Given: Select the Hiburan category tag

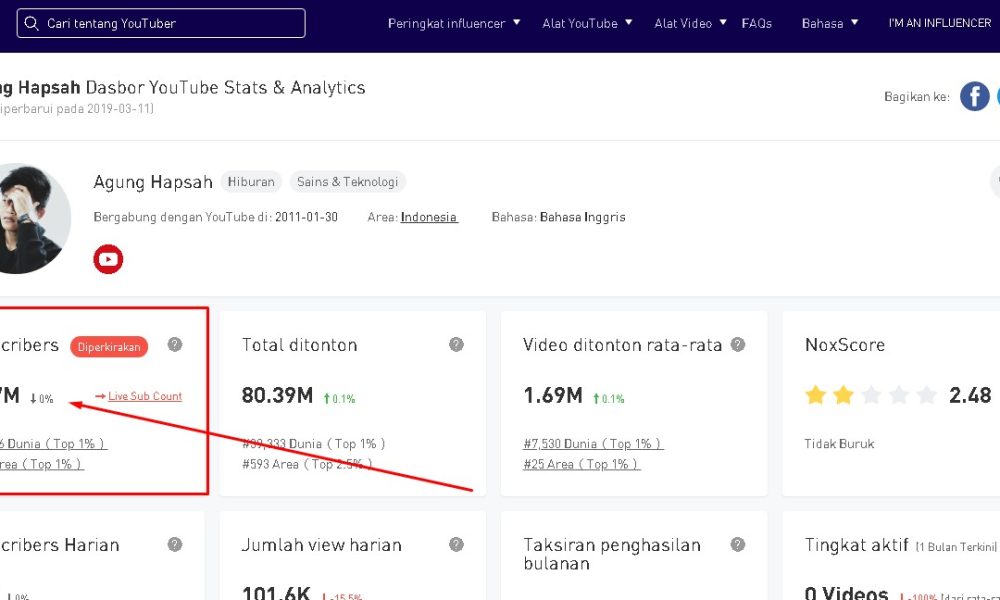Looking at the screenshot, I should click(x=251, y=182).
